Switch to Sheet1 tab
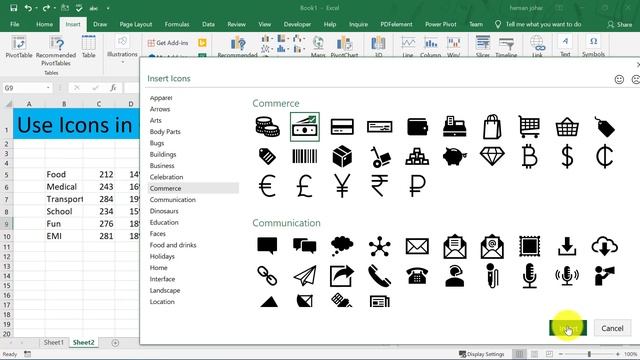 pyautogui.click(x=54, y=342)
